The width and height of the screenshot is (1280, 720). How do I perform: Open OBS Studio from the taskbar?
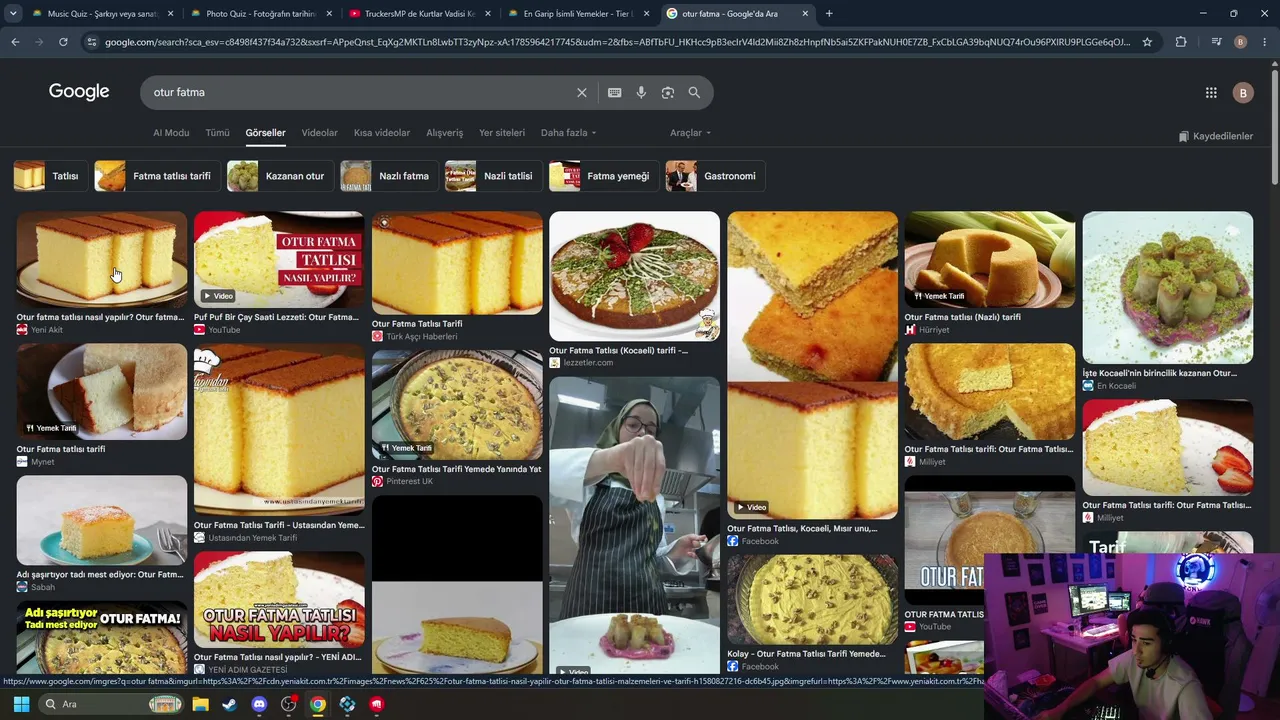tap(289, 704)
